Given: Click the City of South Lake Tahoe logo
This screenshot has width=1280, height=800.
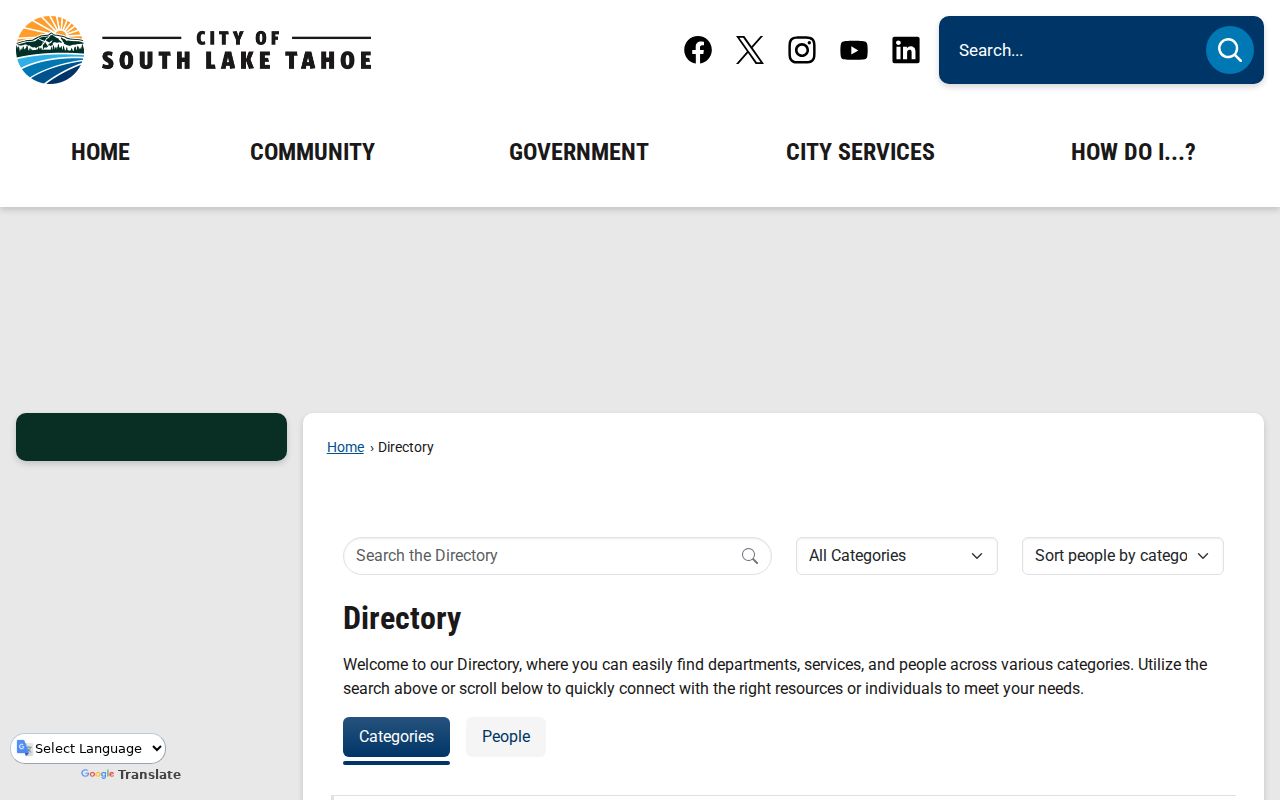Looking at the screenshot, I should [194, 50].
